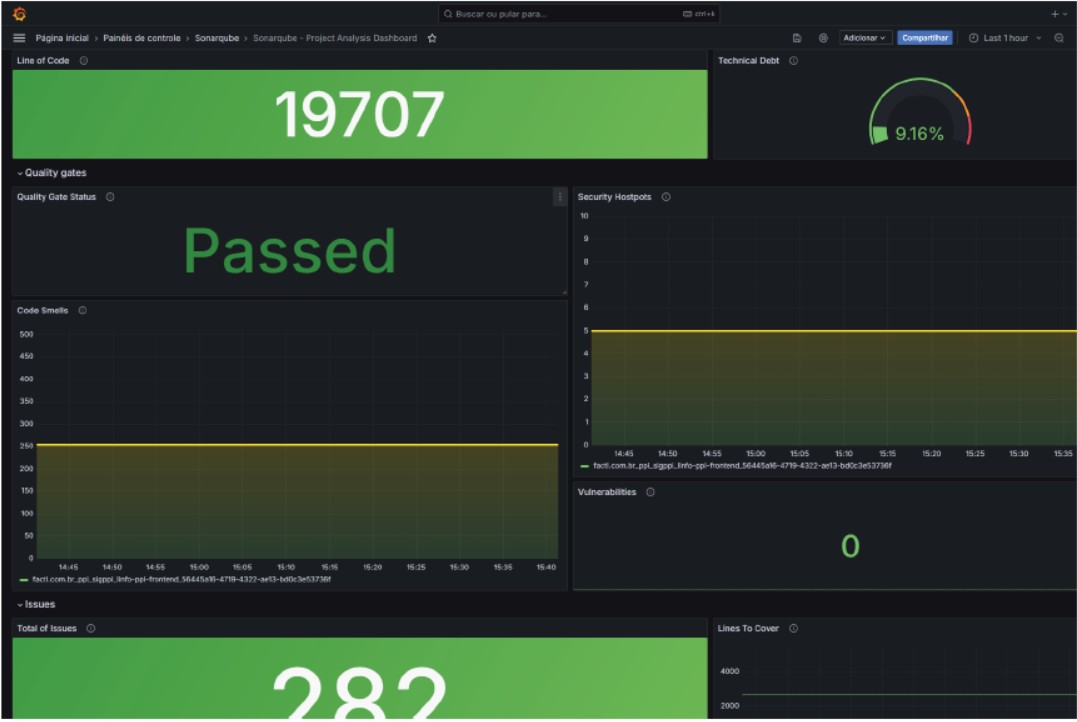
Task: Show info for Vulnerabilities panel
Action: coord(650,492)
